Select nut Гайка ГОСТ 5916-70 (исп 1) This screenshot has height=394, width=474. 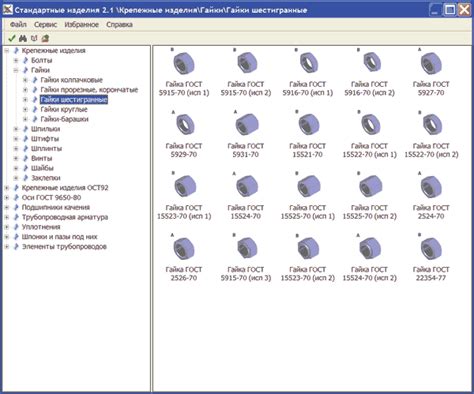308,72
